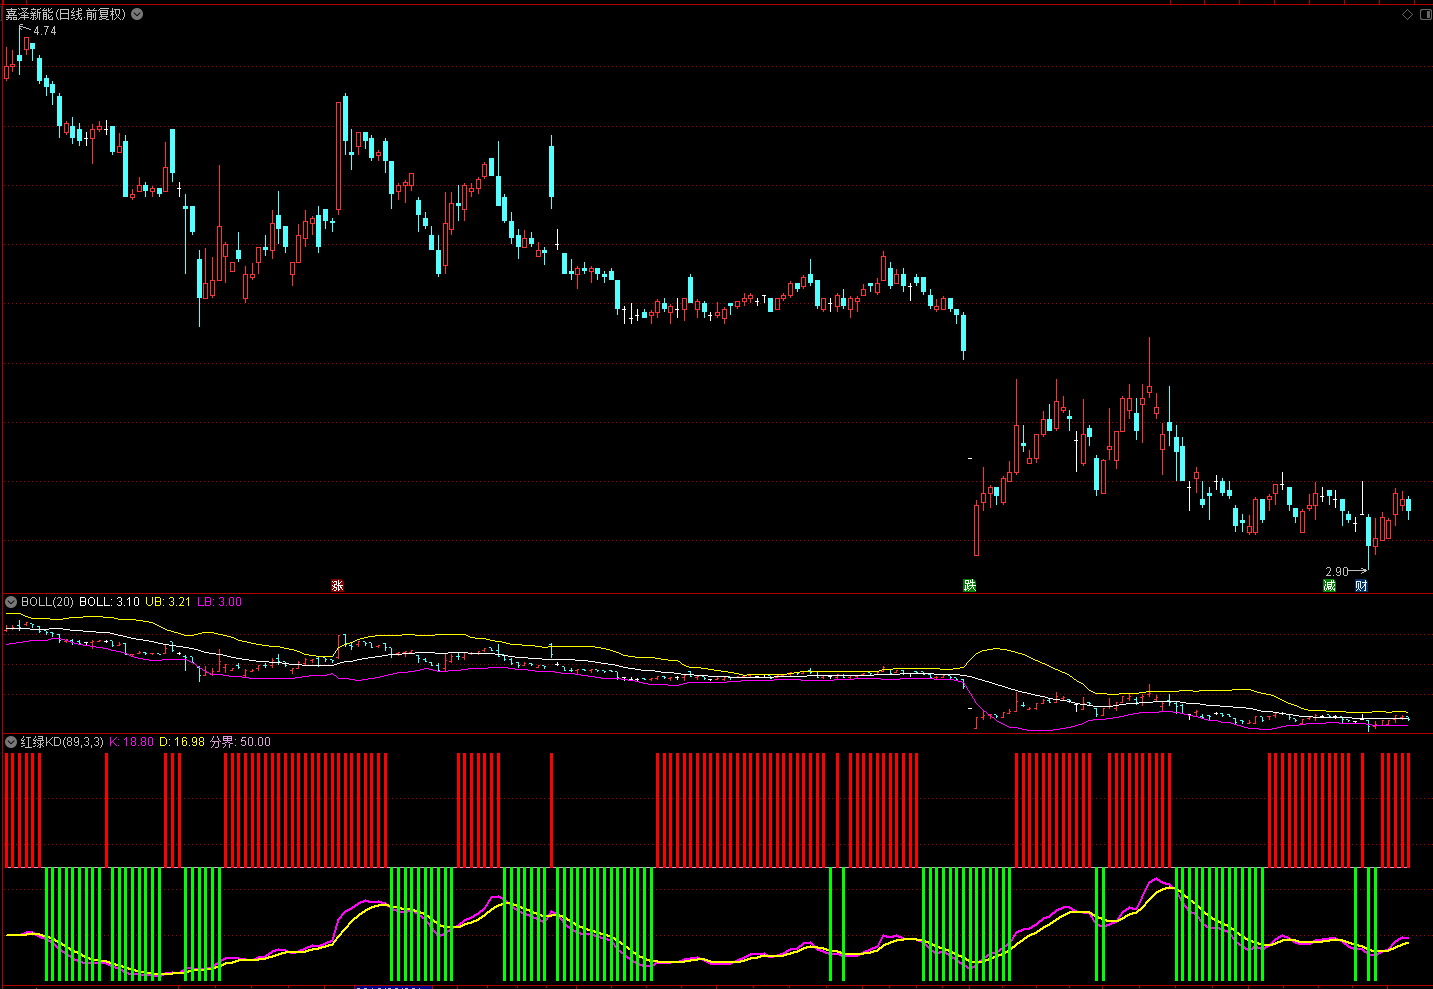
Task: Click the 分界: 50.00 value
Action: click(x=240, y=742)
